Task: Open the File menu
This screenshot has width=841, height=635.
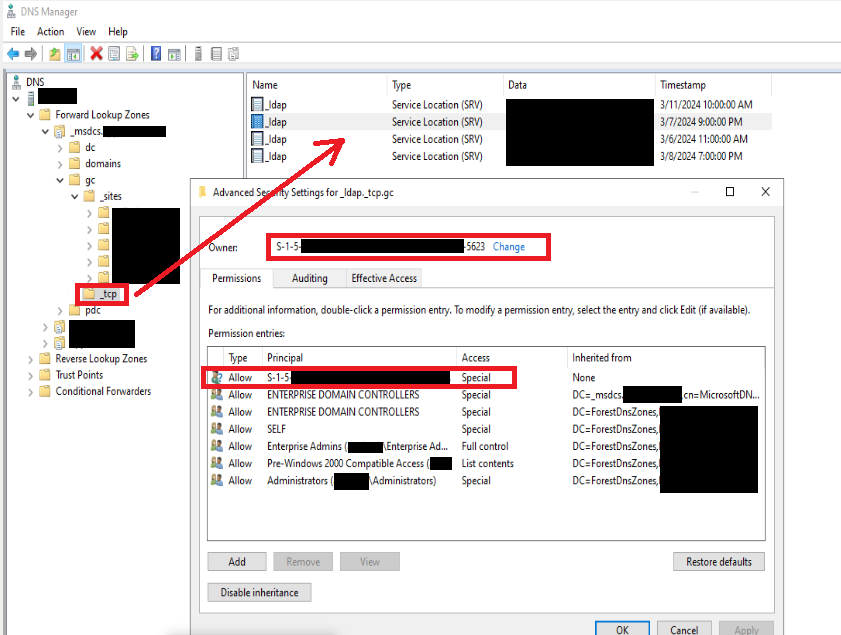Action: [18, 32]
